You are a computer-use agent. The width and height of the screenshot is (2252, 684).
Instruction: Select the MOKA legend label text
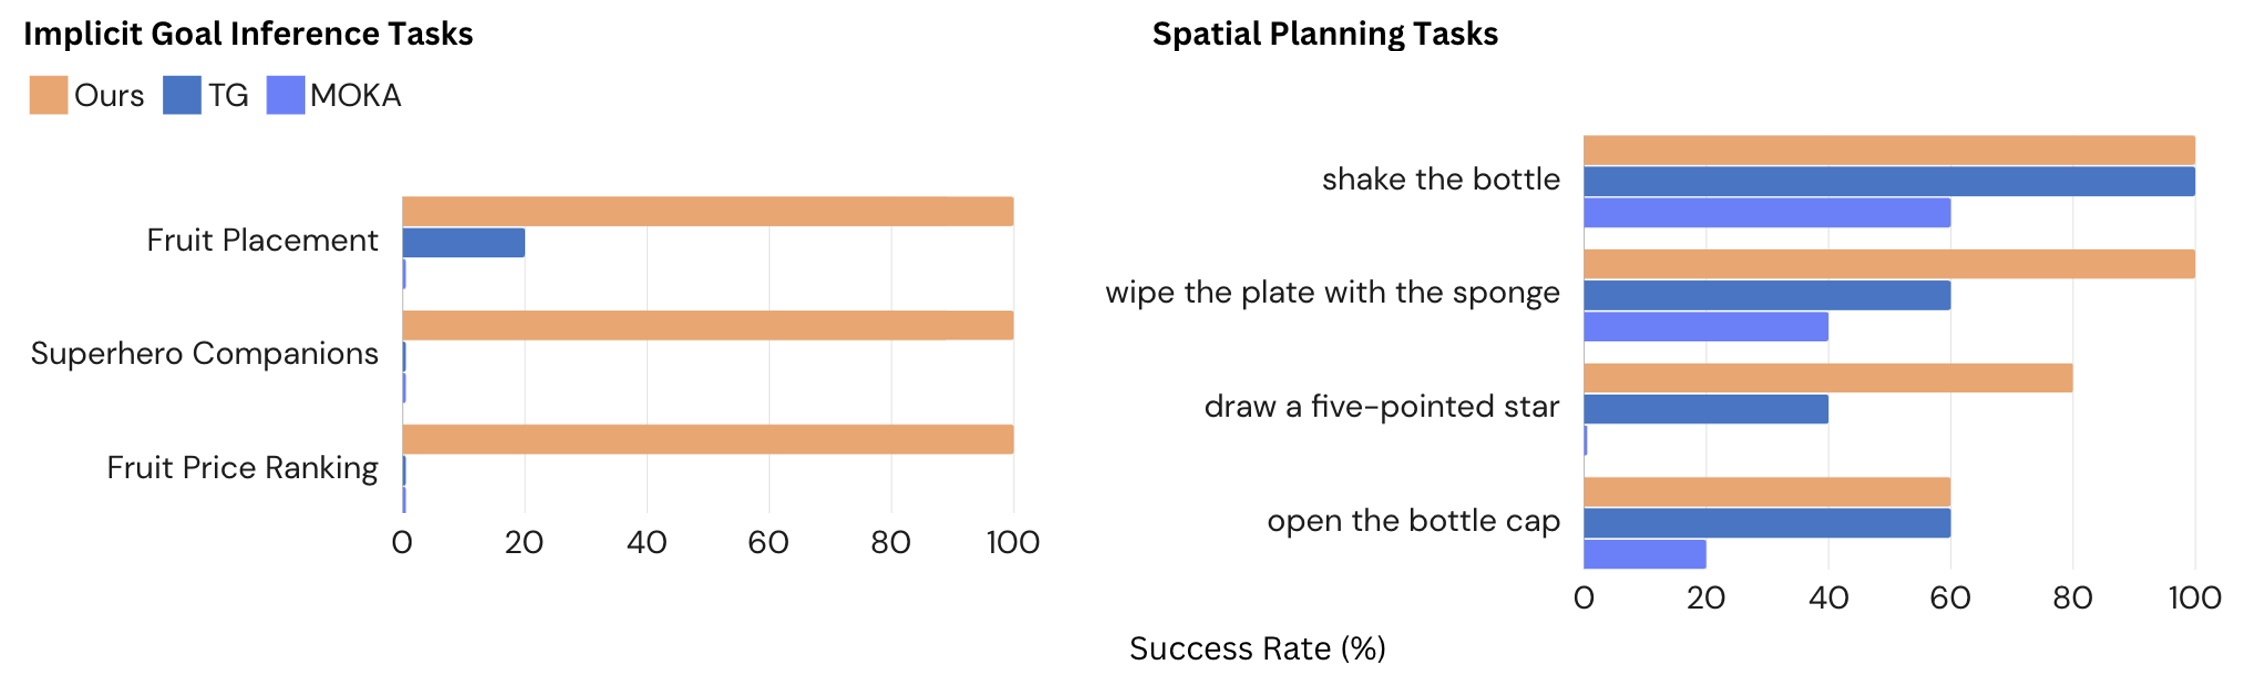coord(355,95)
